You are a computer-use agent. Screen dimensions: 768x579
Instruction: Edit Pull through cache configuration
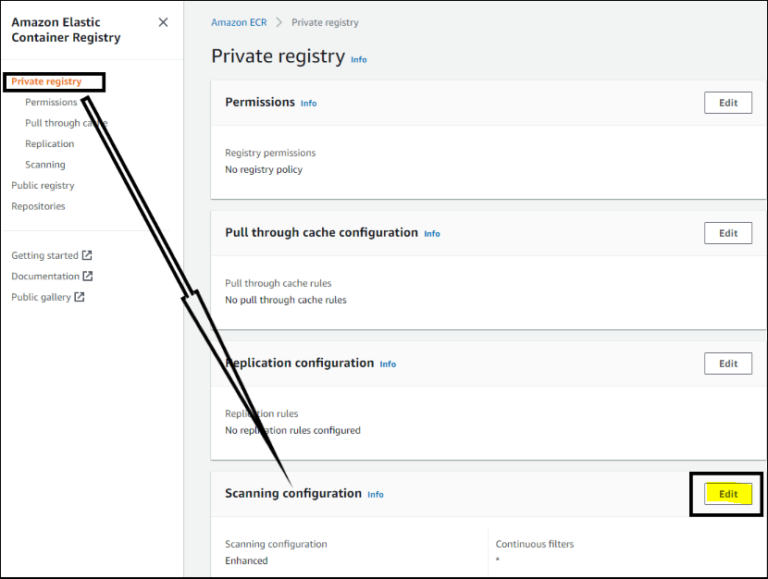[728, 233]
